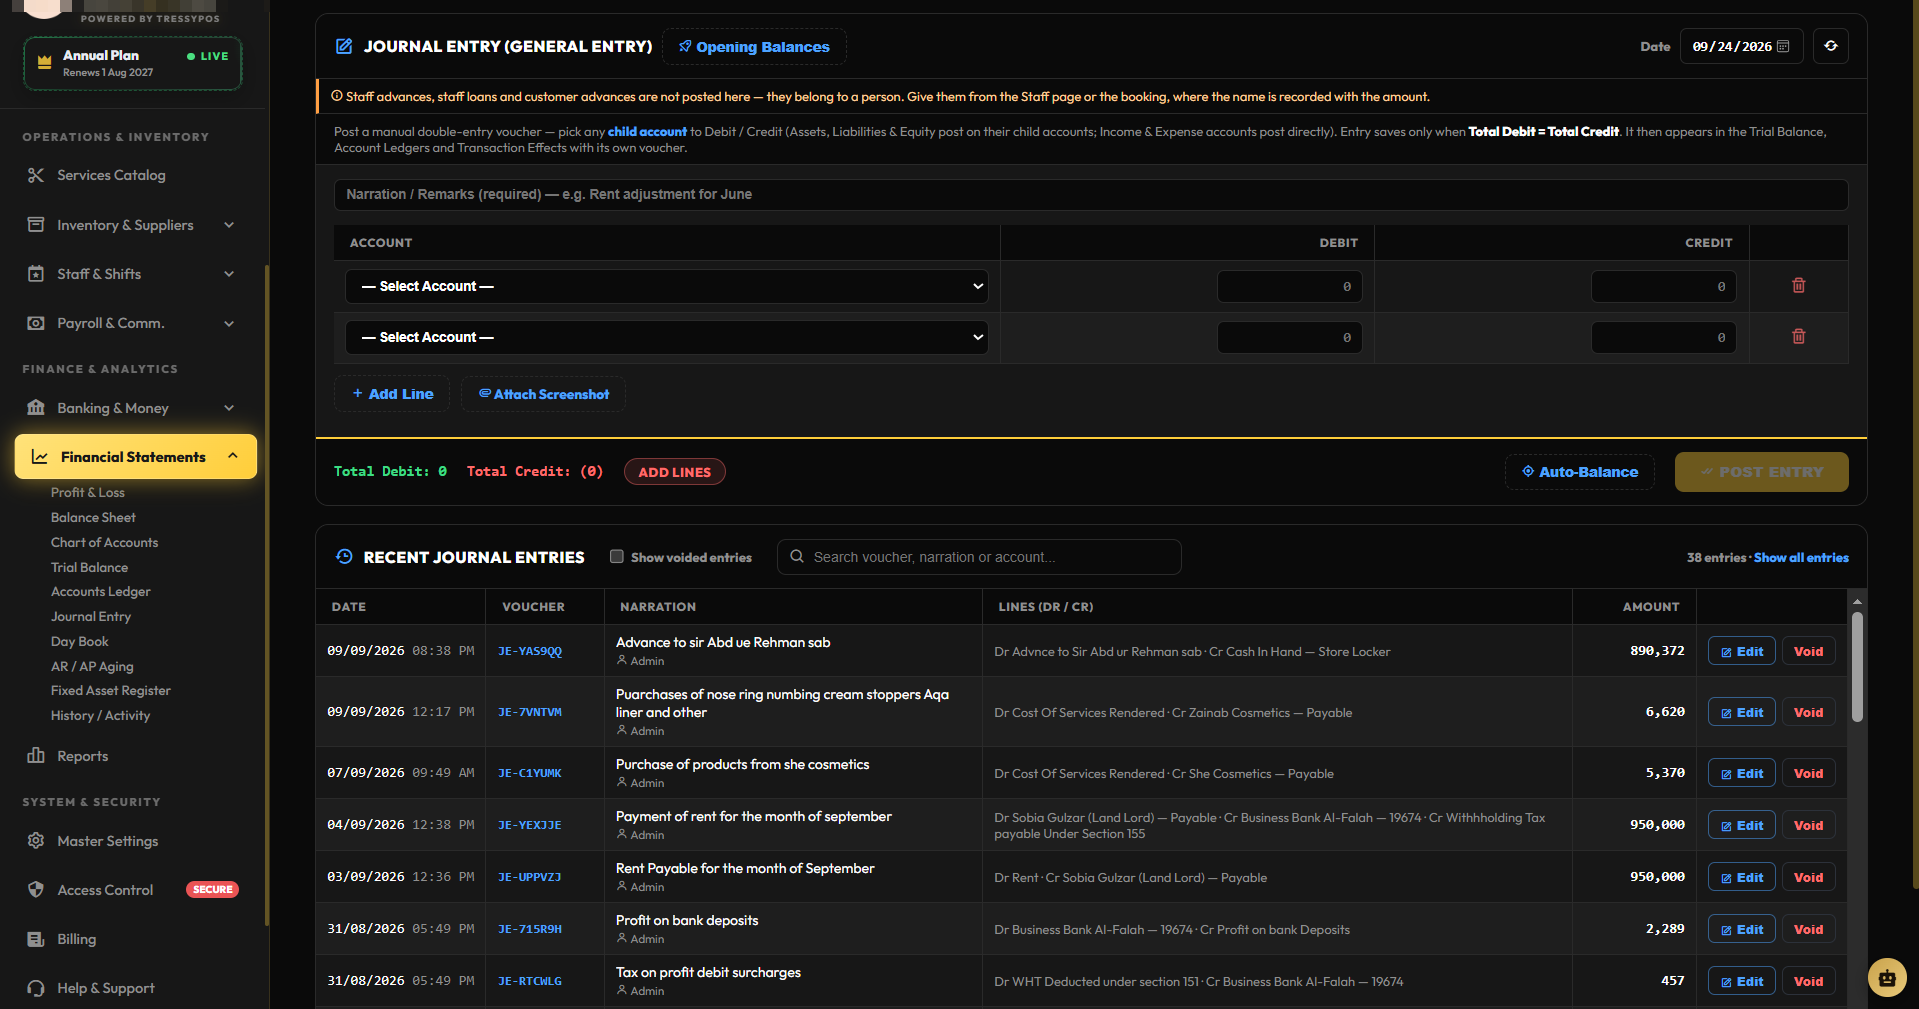This screenshot has height=1009, width=1919.
Task: Click the second row Credit amount field
Action: tap(1663, 337)
